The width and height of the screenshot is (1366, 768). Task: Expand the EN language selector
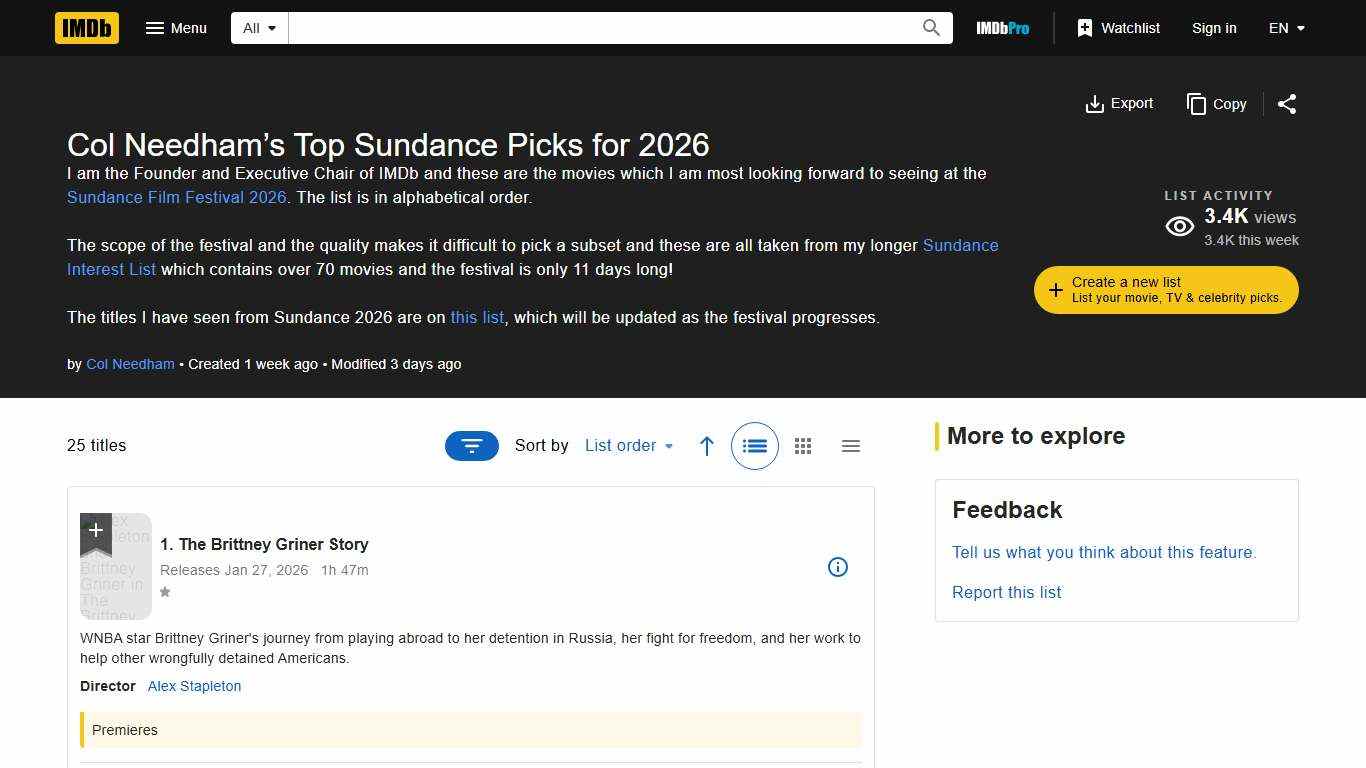pyautogui.click(x=1287, y=28)
